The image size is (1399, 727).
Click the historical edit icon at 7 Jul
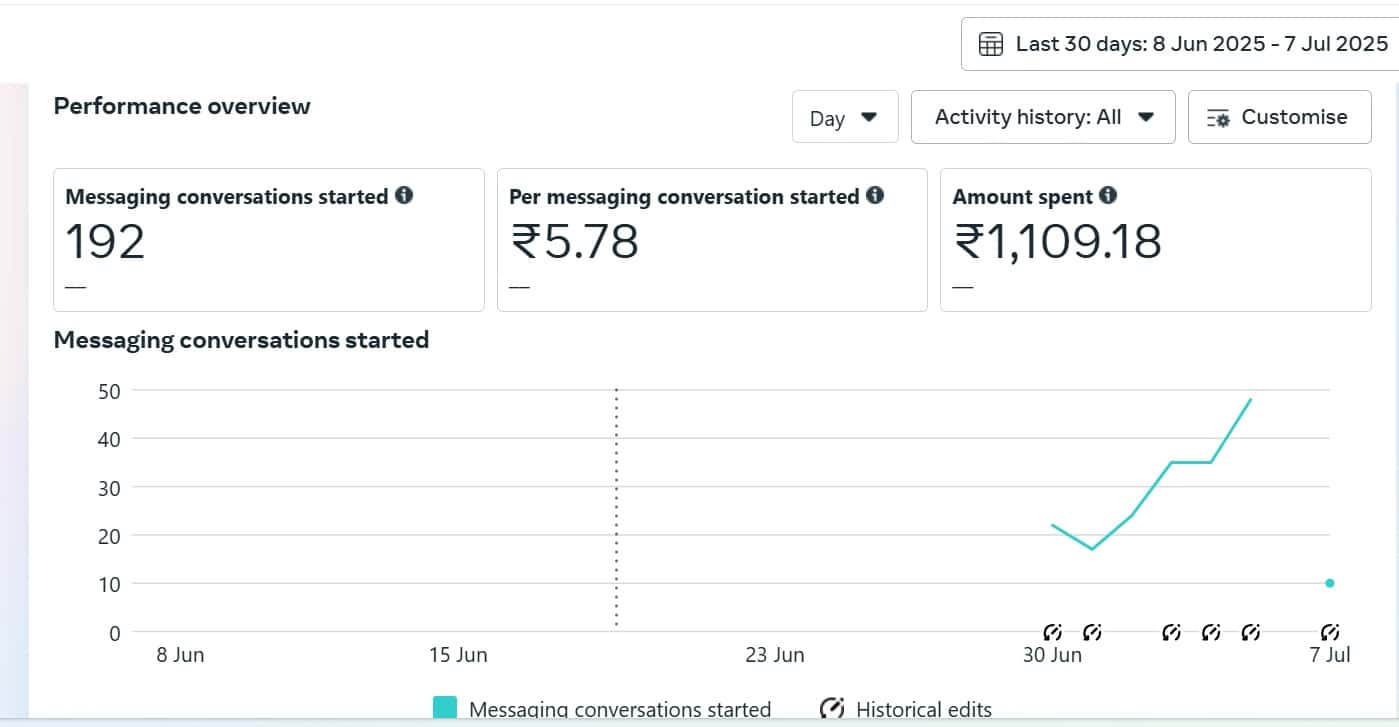[1330, 632]
